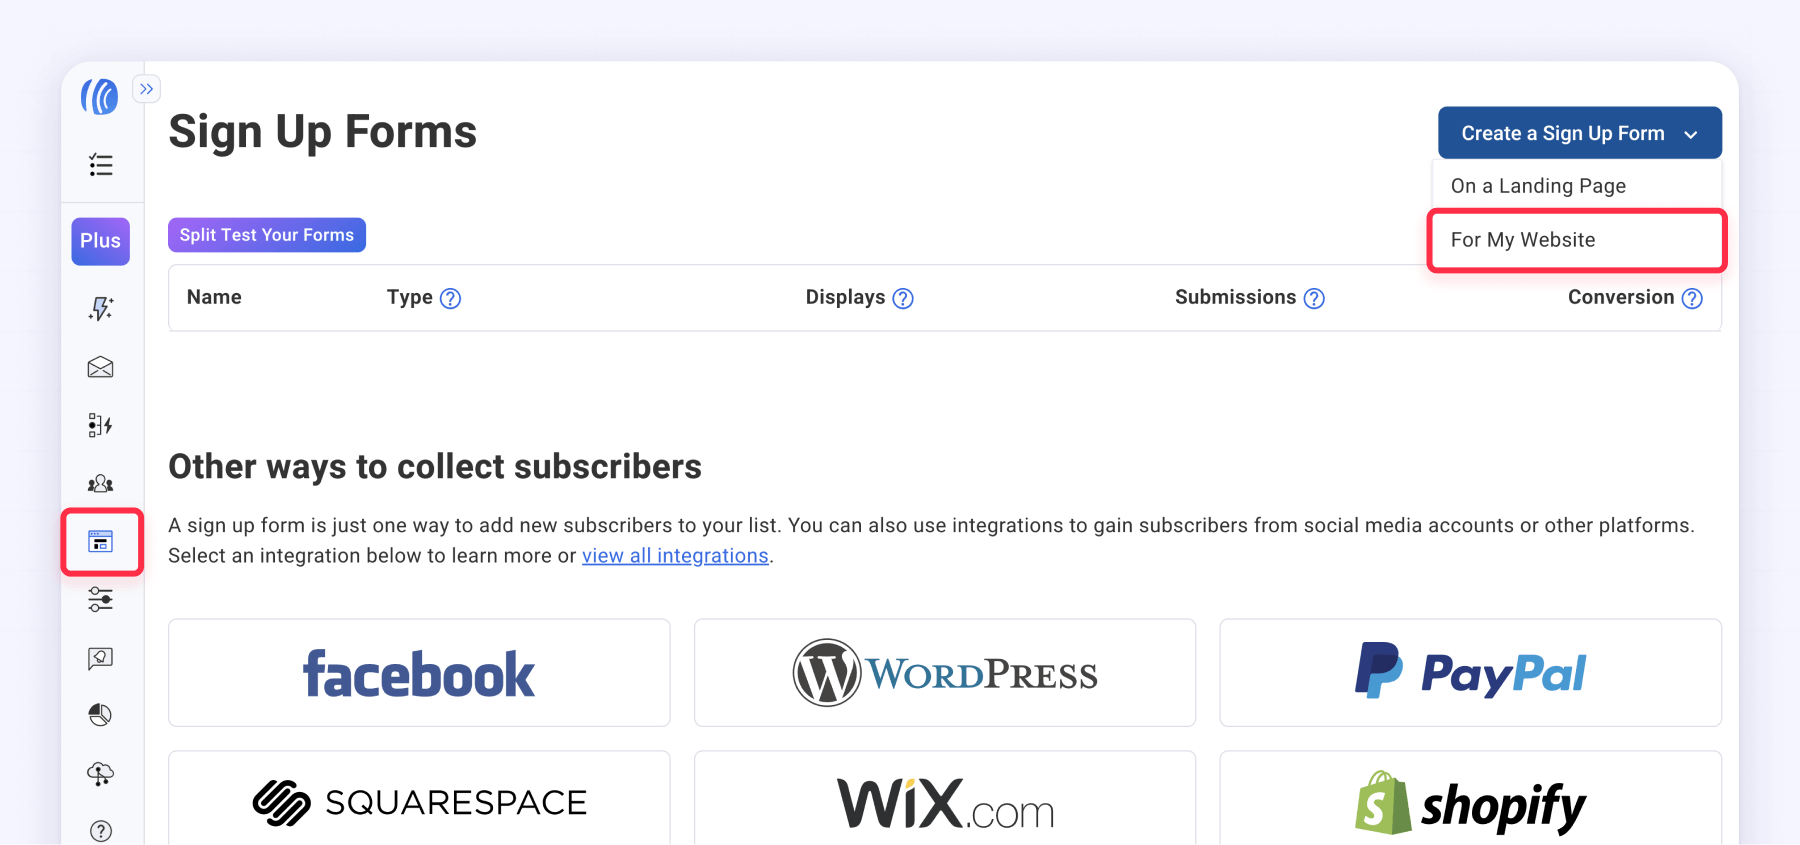Click the Plus plan badge
The width and height of the screenshot is (1800, 845).
coord(100,241)
